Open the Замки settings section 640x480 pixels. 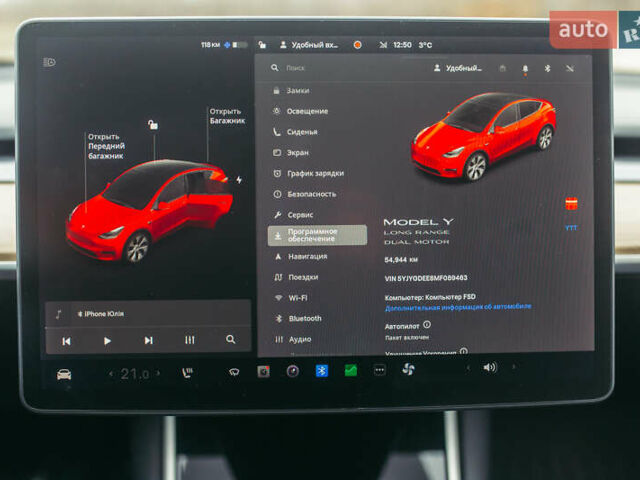(291, 91)
